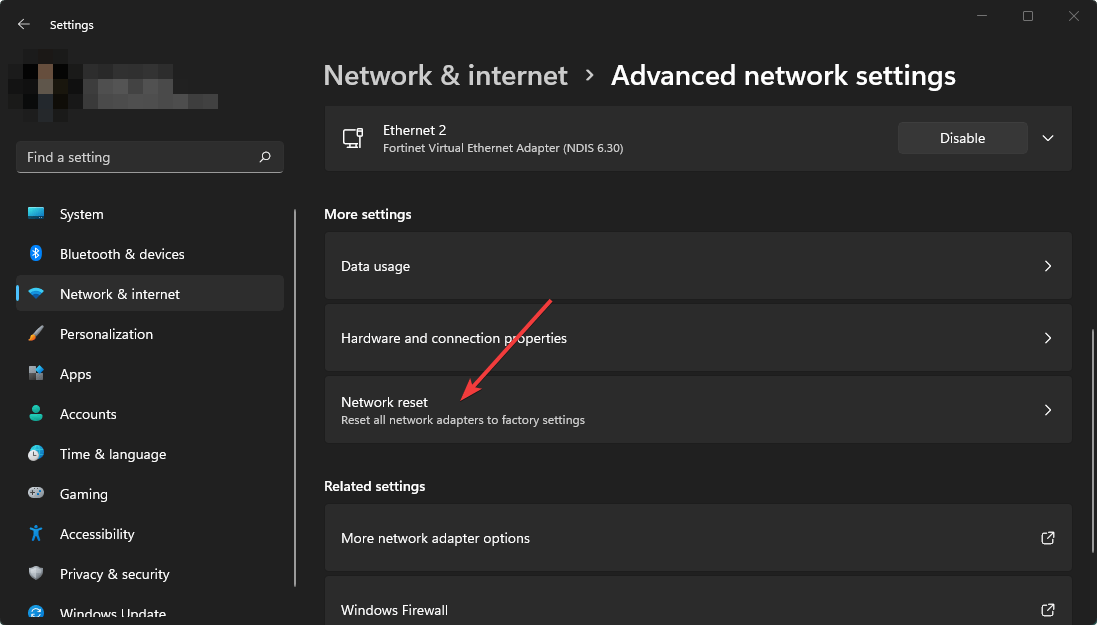
Task: Open Hardware and connection properties
Action: tap(697, 338)
